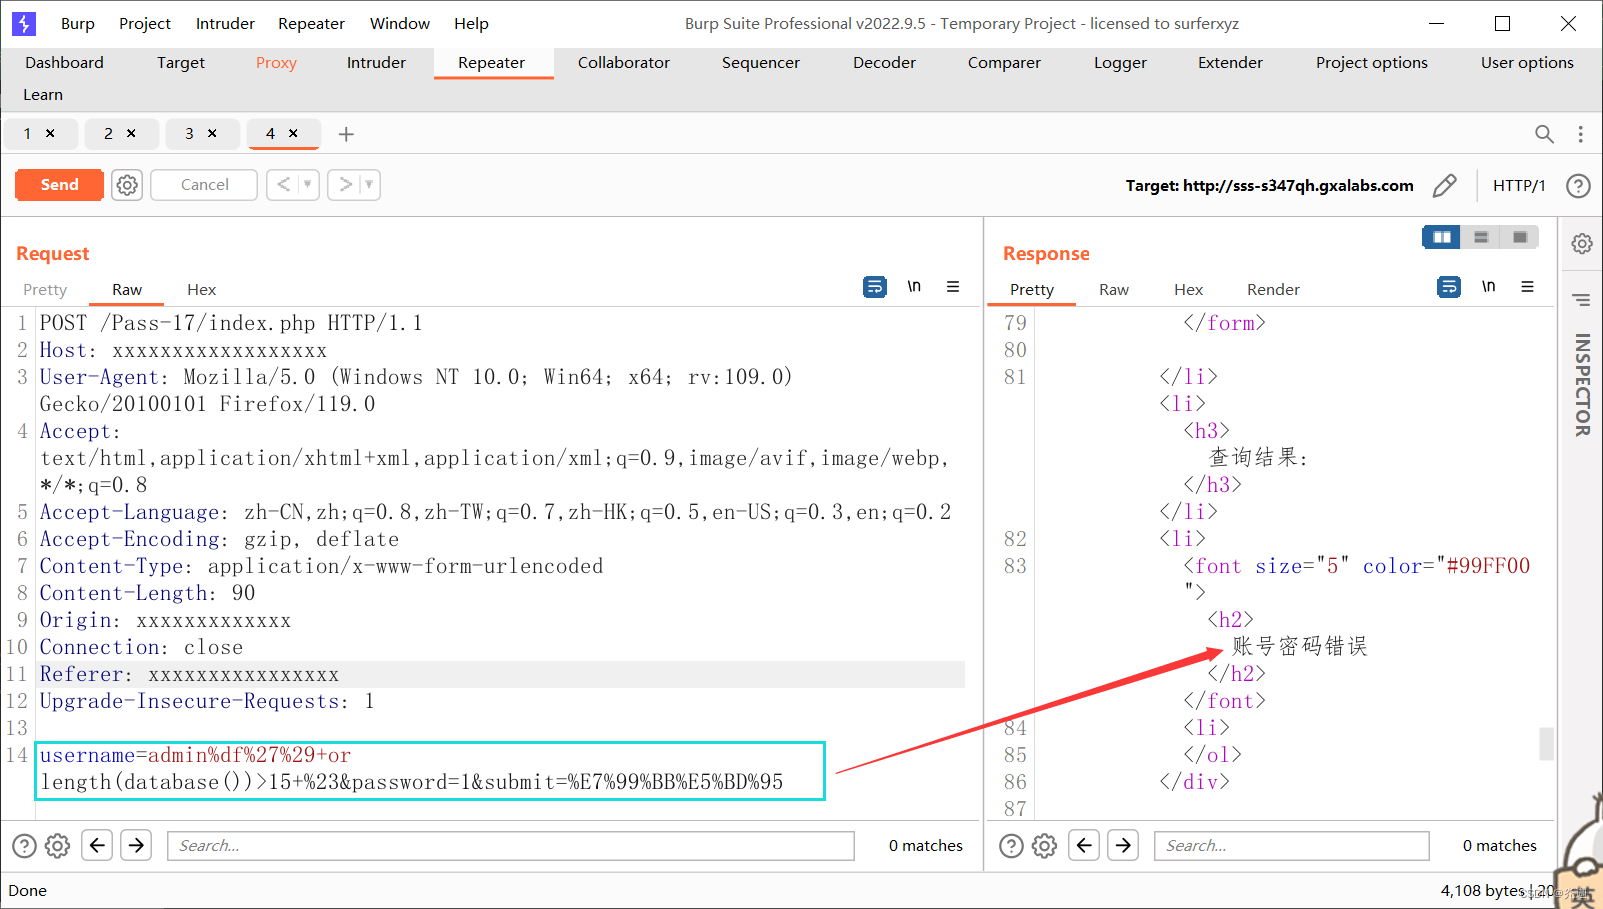Open request search settings gear
Image resolution: width=1603 pixels, height=909 pixels.
click(58, 846)
